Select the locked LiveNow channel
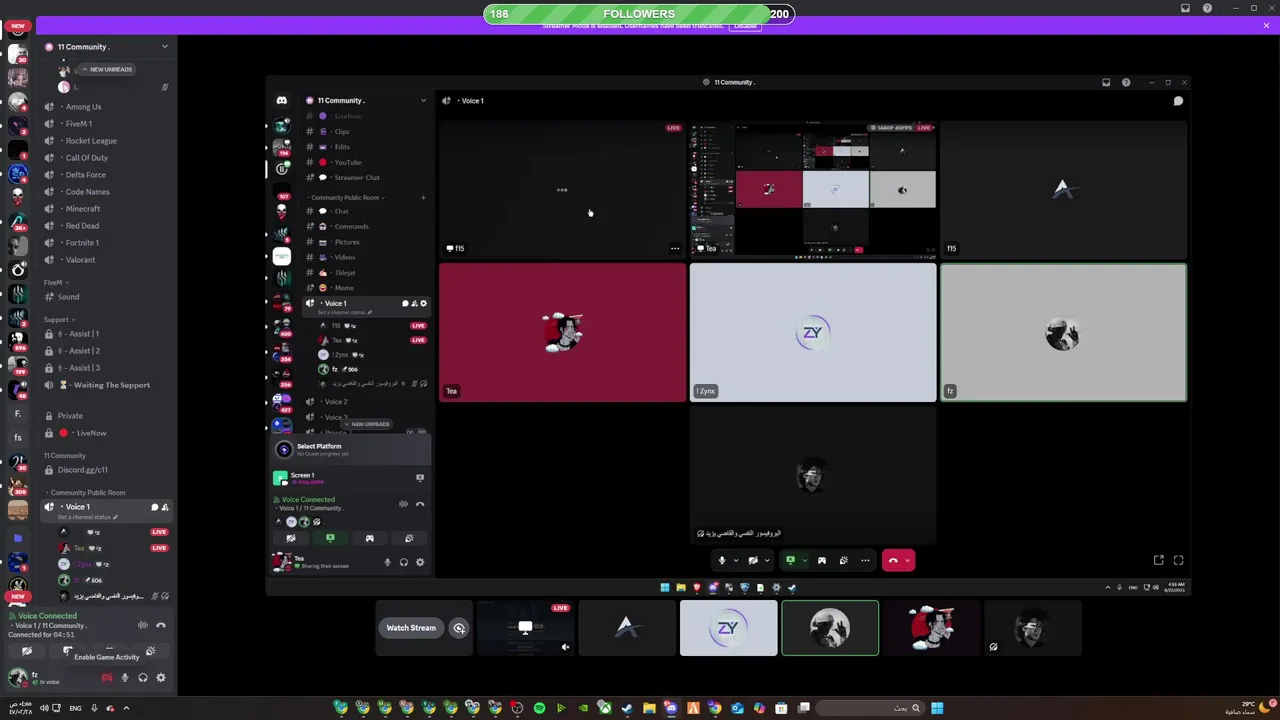1280x720 pixels. [90, 433]
